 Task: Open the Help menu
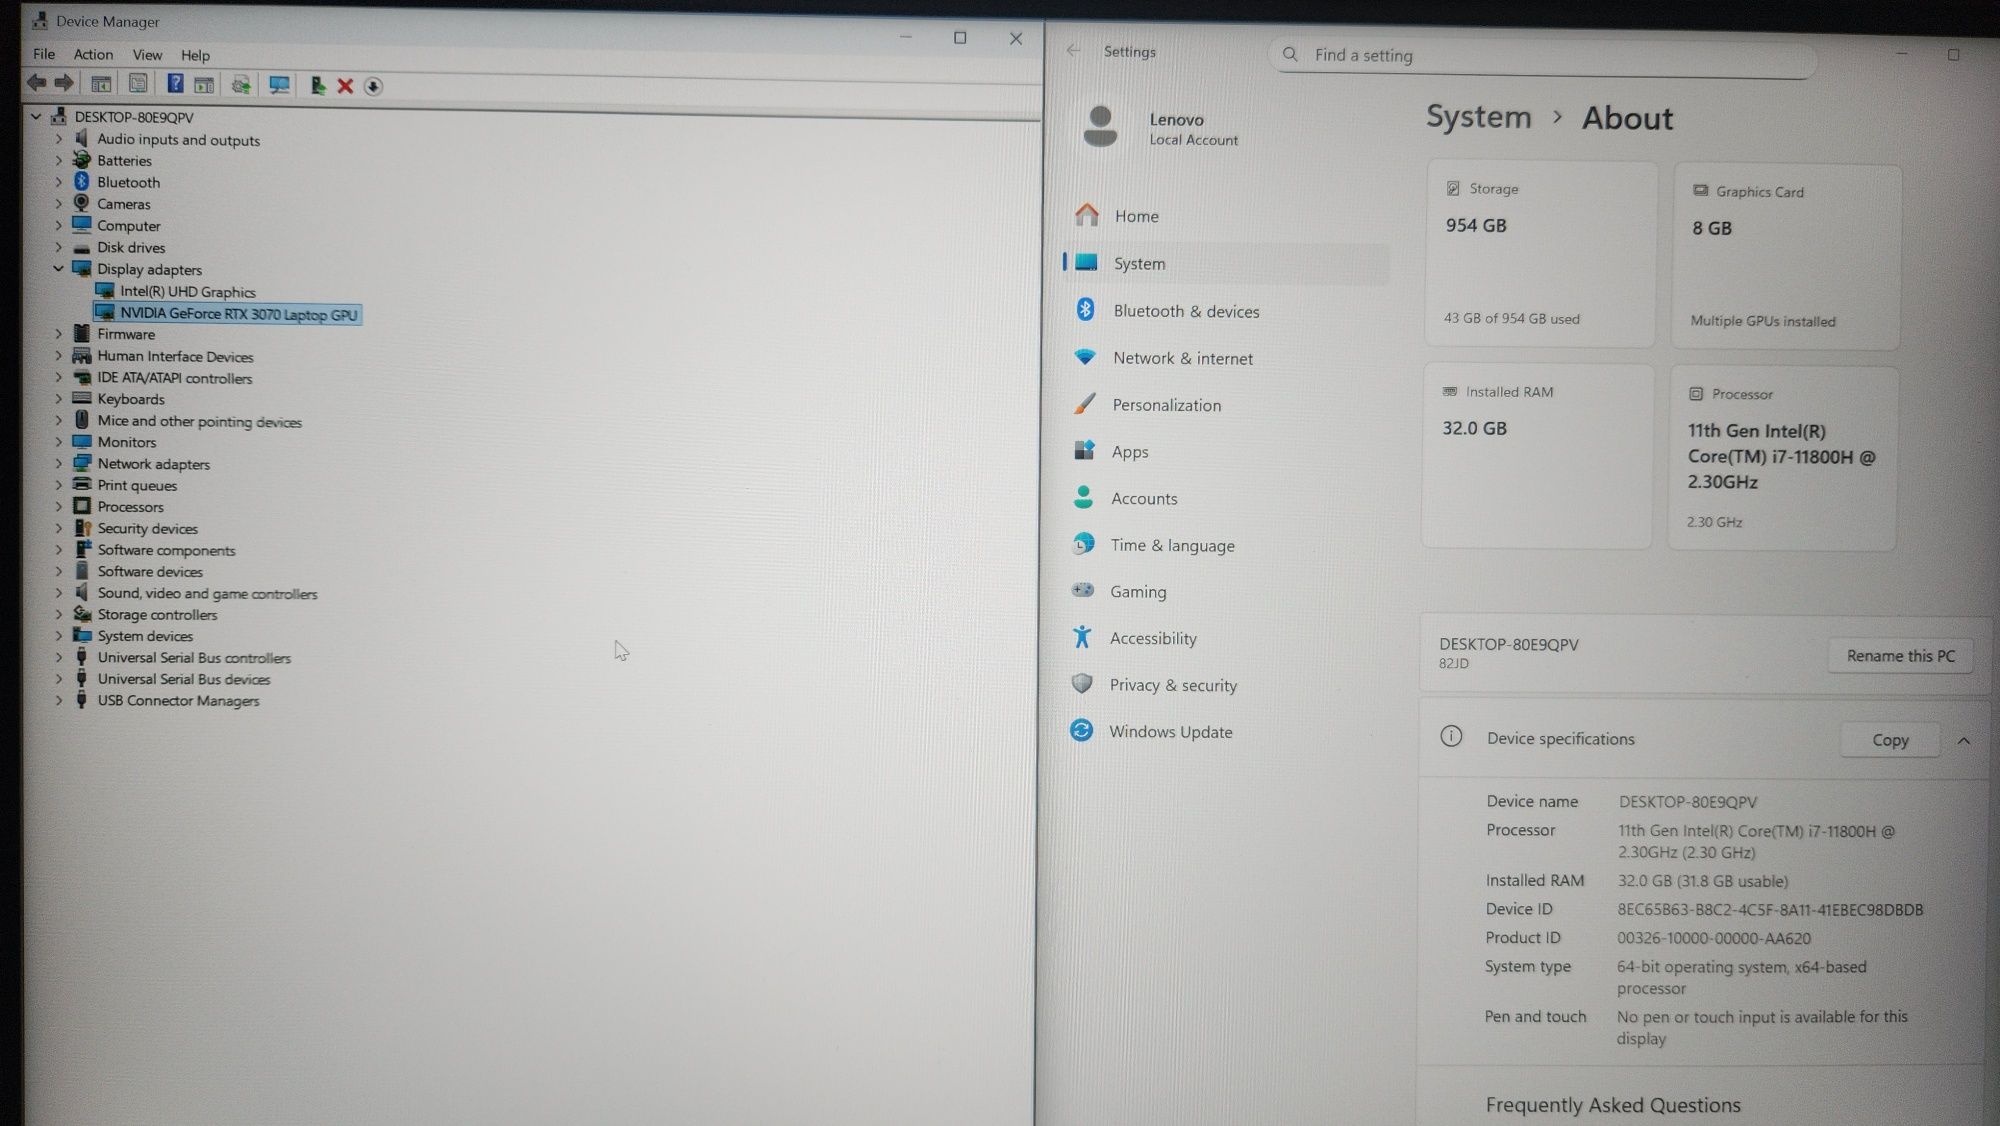coord(195,55)
